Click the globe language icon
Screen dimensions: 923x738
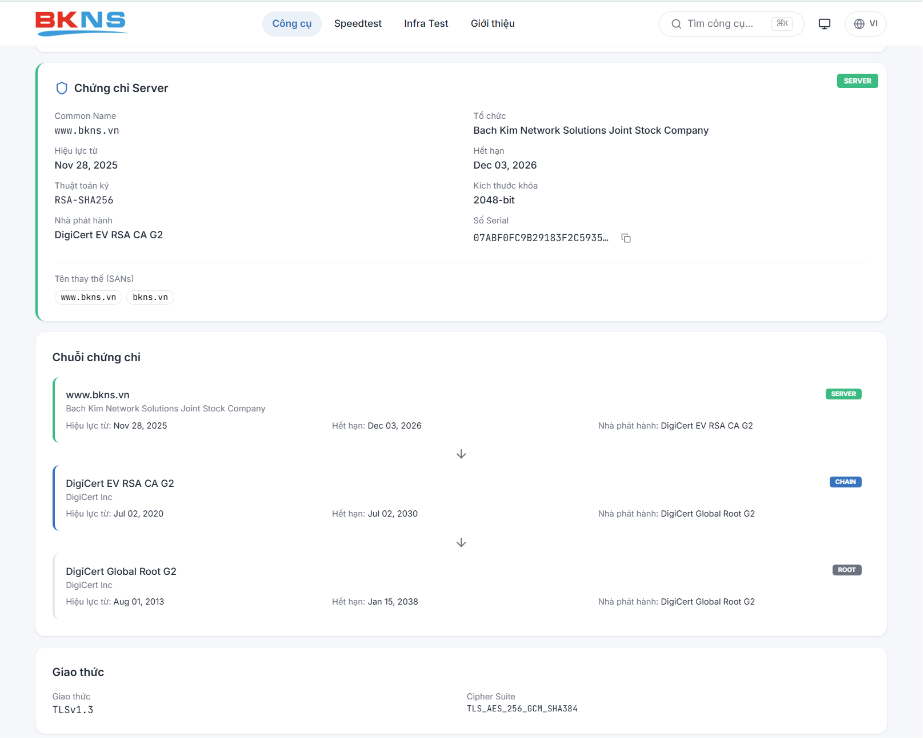coord(859,24)
